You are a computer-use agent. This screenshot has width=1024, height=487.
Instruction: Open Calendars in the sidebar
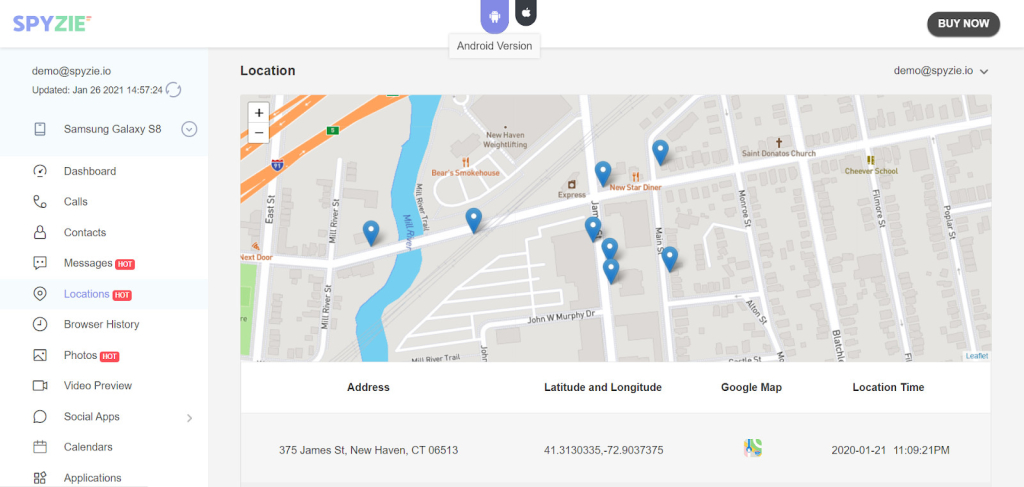[88, 447]
